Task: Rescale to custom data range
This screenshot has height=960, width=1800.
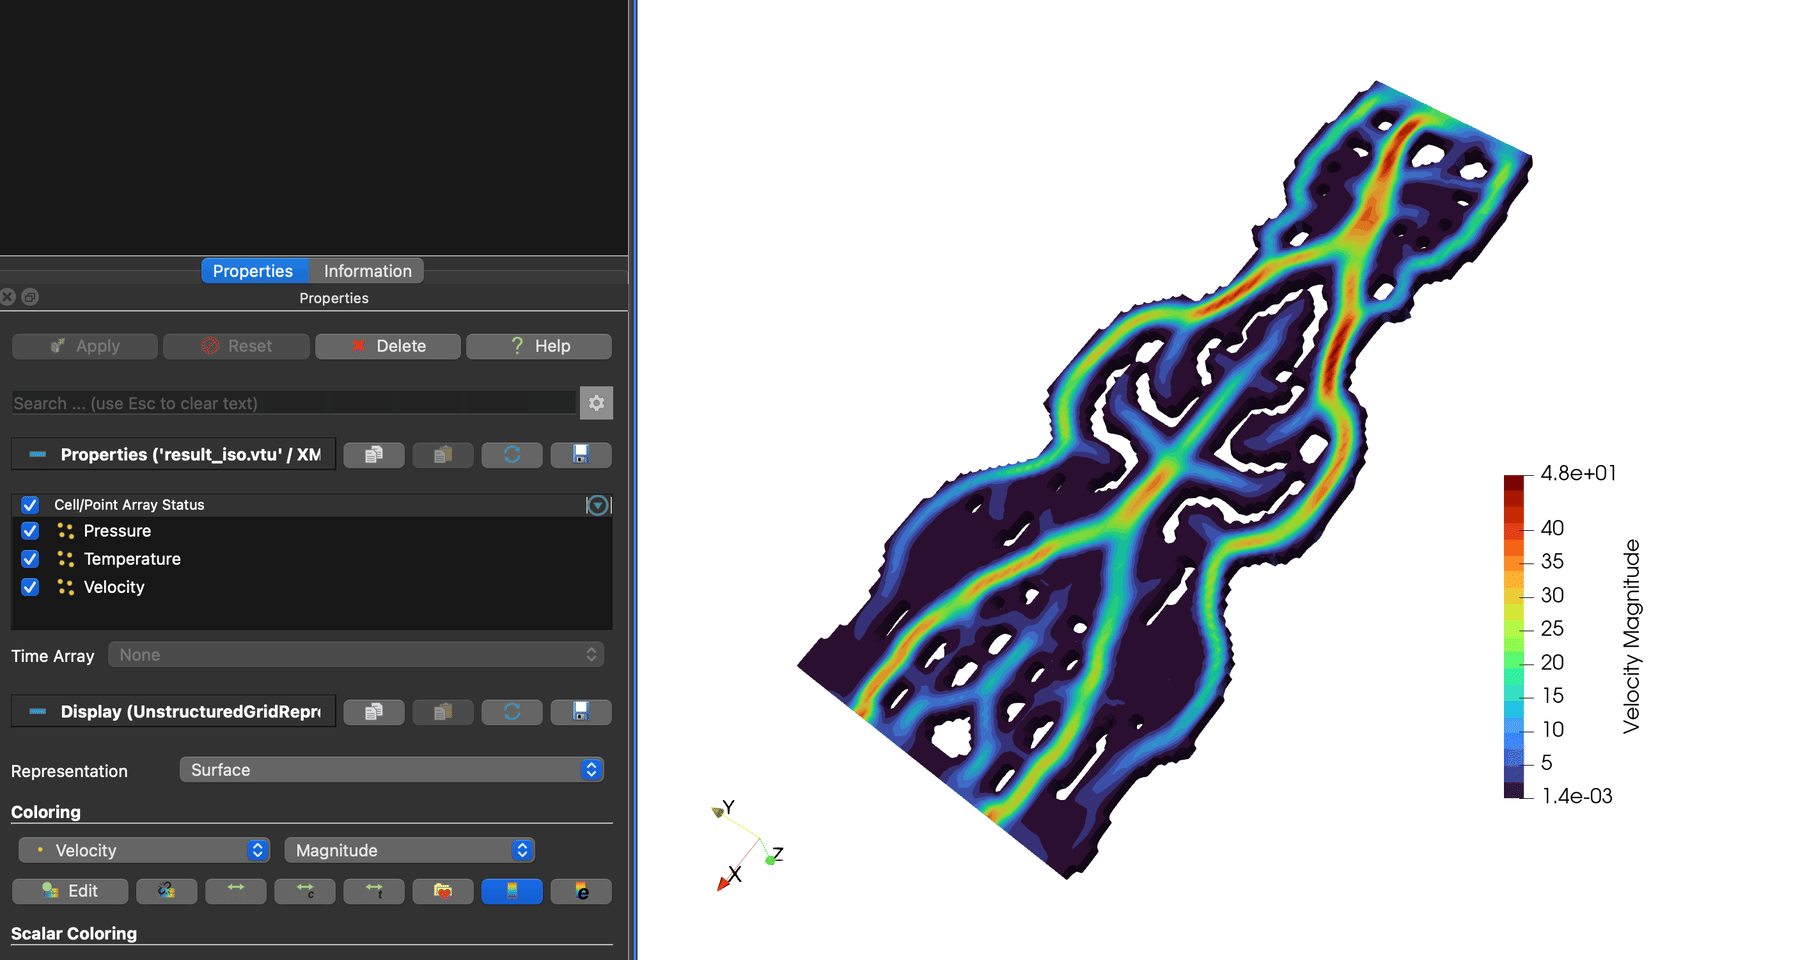Action: pyautogui.click(x=305, y=891)
